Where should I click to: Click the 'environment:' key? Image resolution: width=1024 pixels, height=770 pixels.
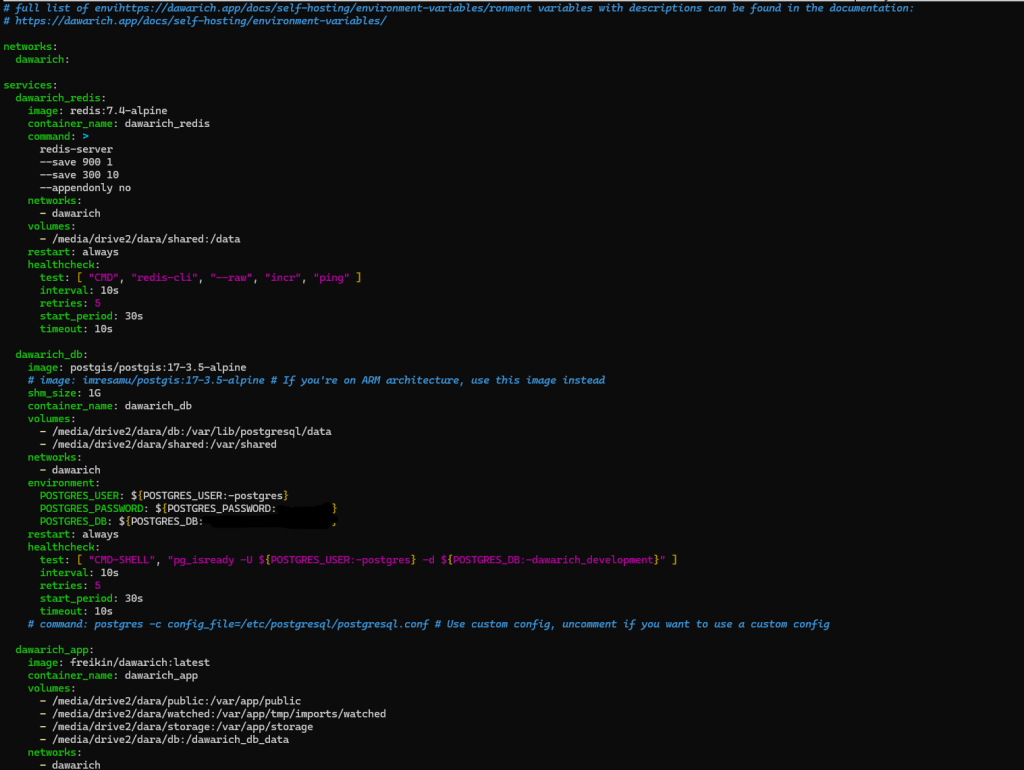pos(64,483)
